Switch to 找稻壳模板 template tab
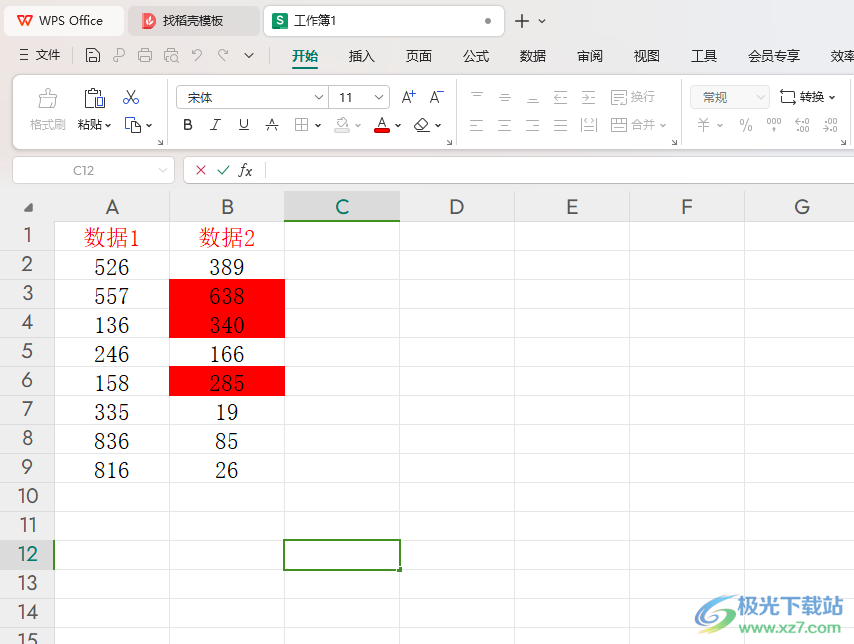 pos(193,21)
